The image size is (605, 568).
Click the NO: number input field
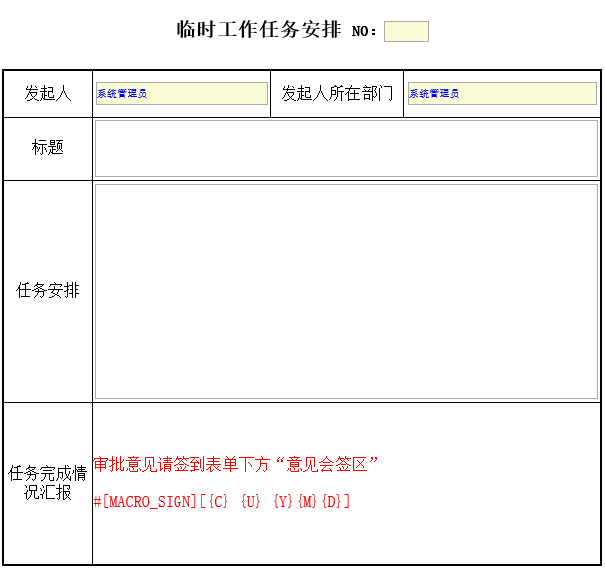(406, 32)
